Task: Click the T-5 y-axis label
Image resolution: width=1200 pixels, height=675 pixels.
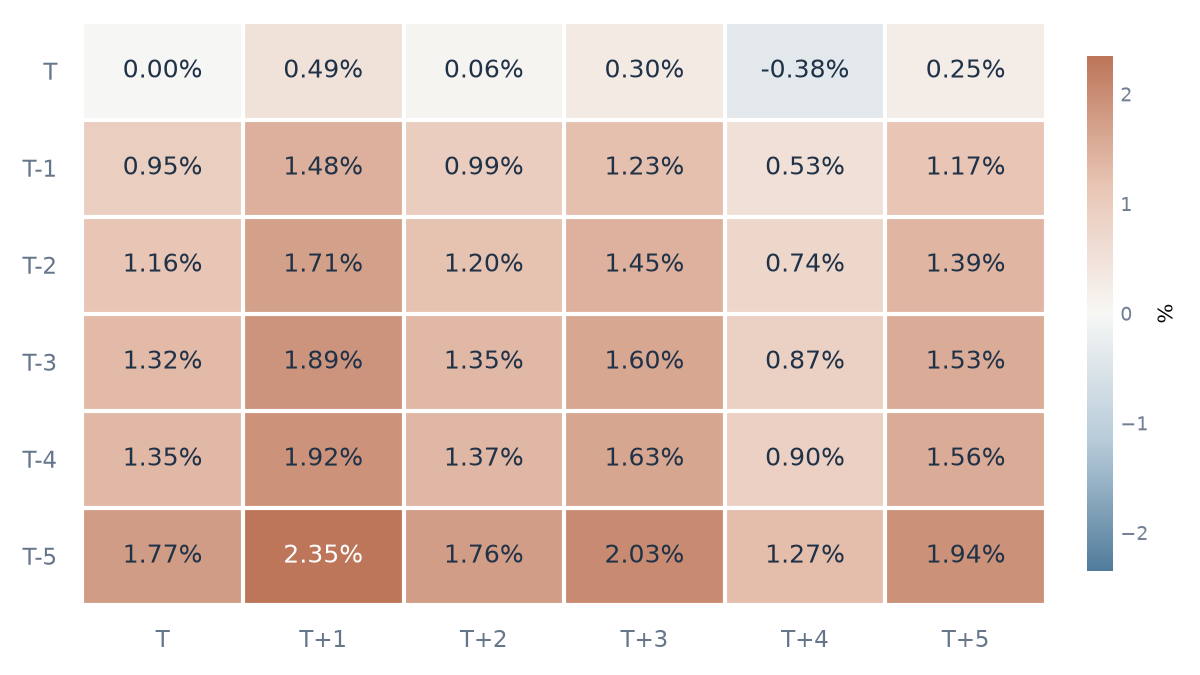Action: pyautogui.click(x=40, y=557)
